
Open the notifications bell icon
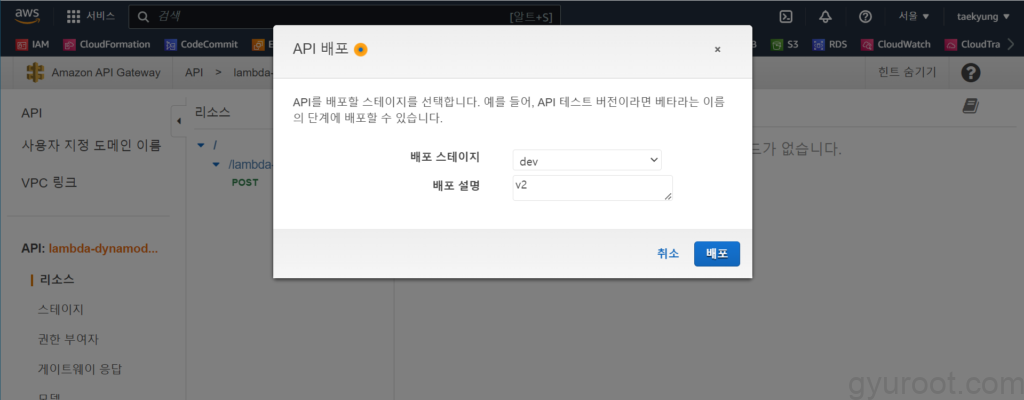825,17
